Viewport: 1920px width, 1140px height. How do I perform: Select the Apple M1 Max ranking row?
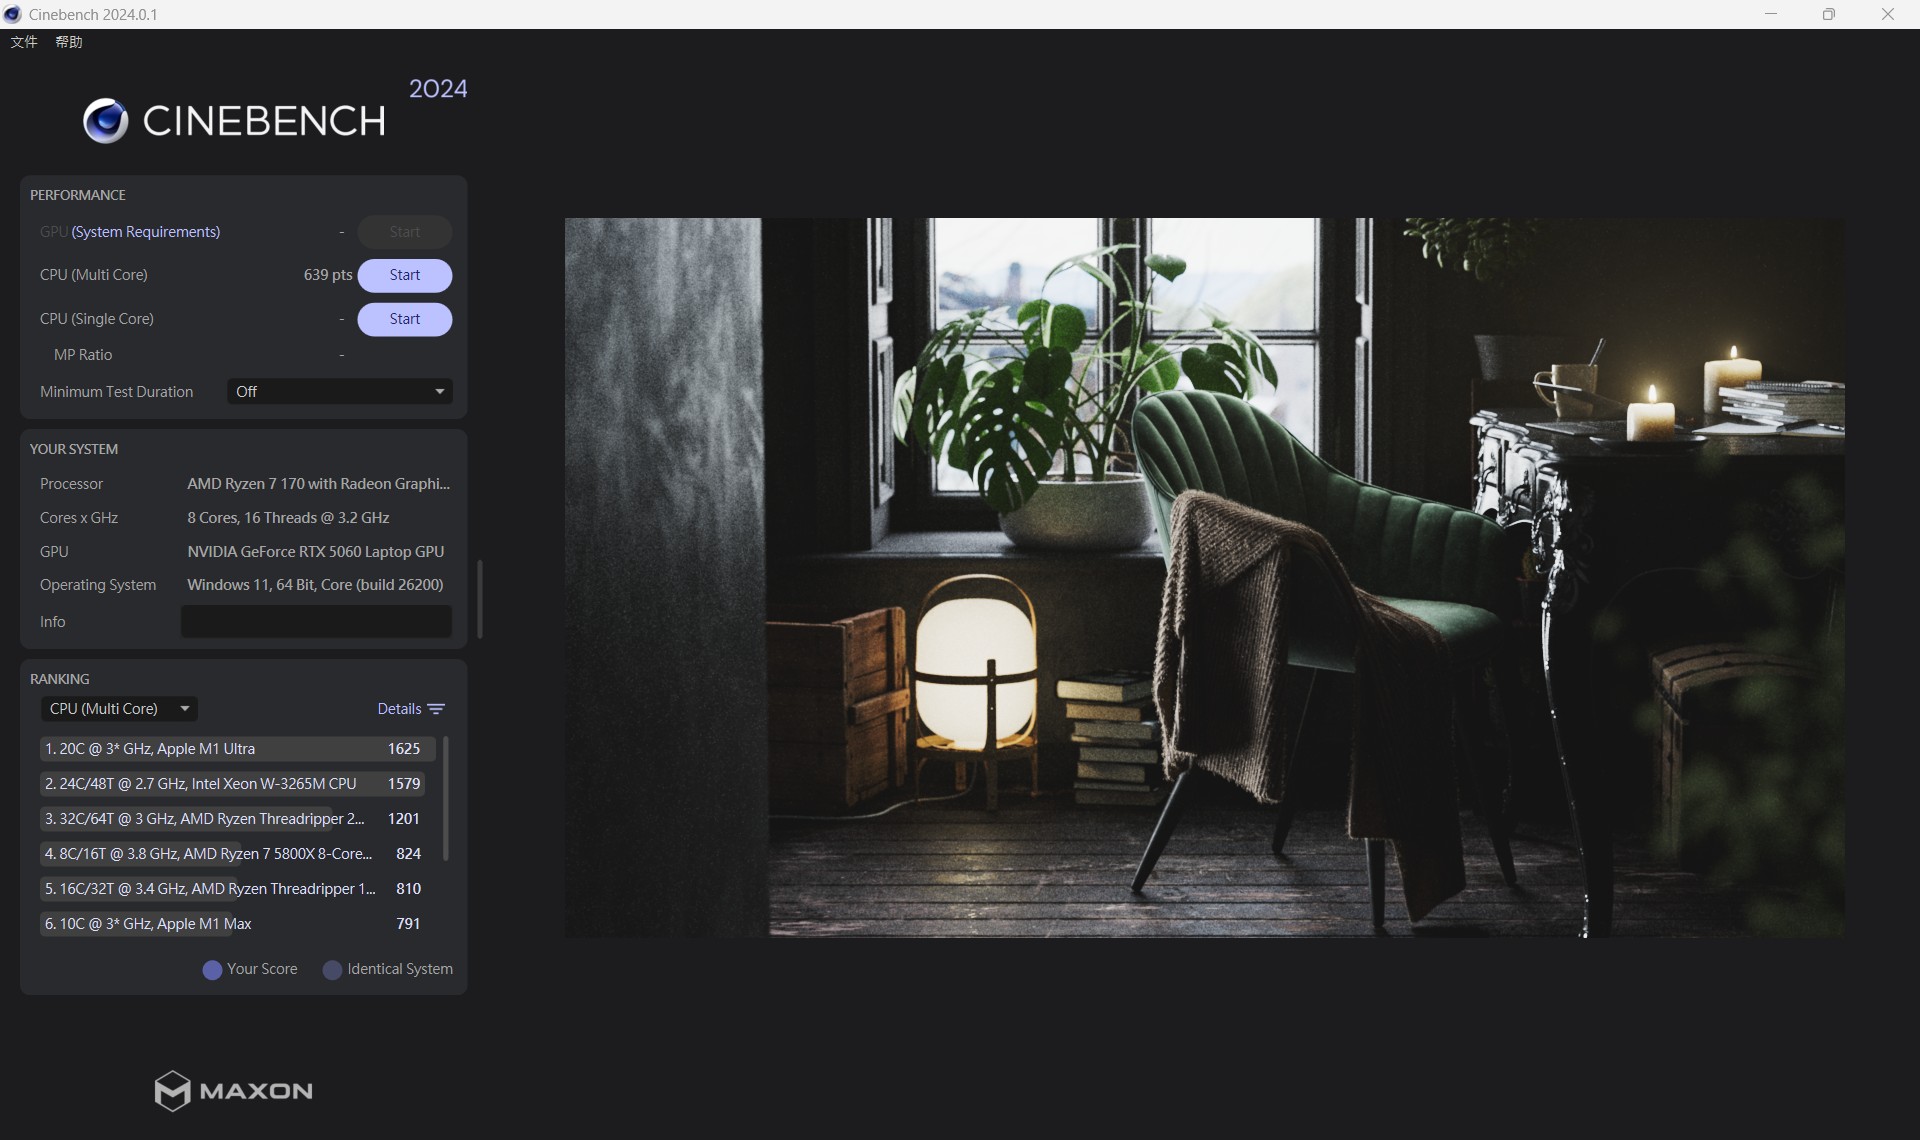tap(238, 924)
